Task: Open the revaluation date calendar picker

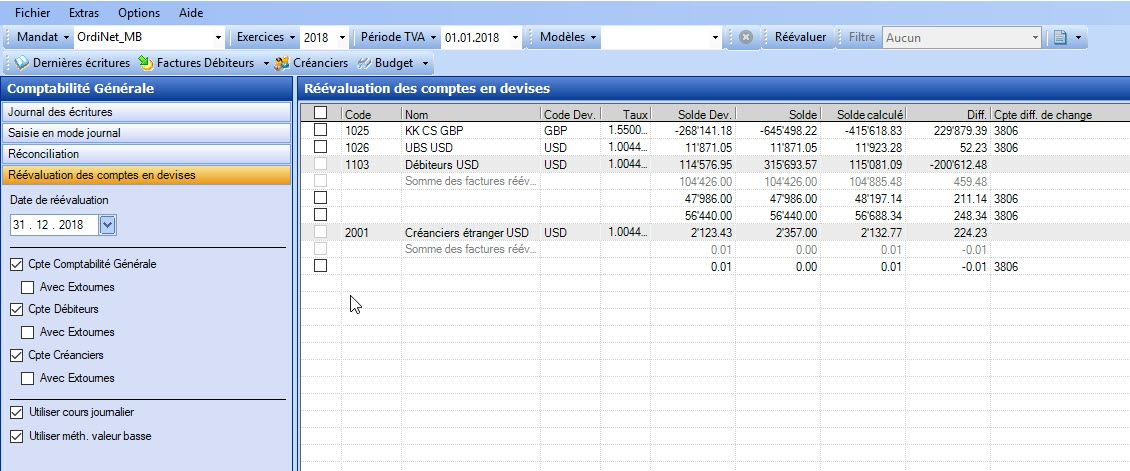Action: [108, 226]
